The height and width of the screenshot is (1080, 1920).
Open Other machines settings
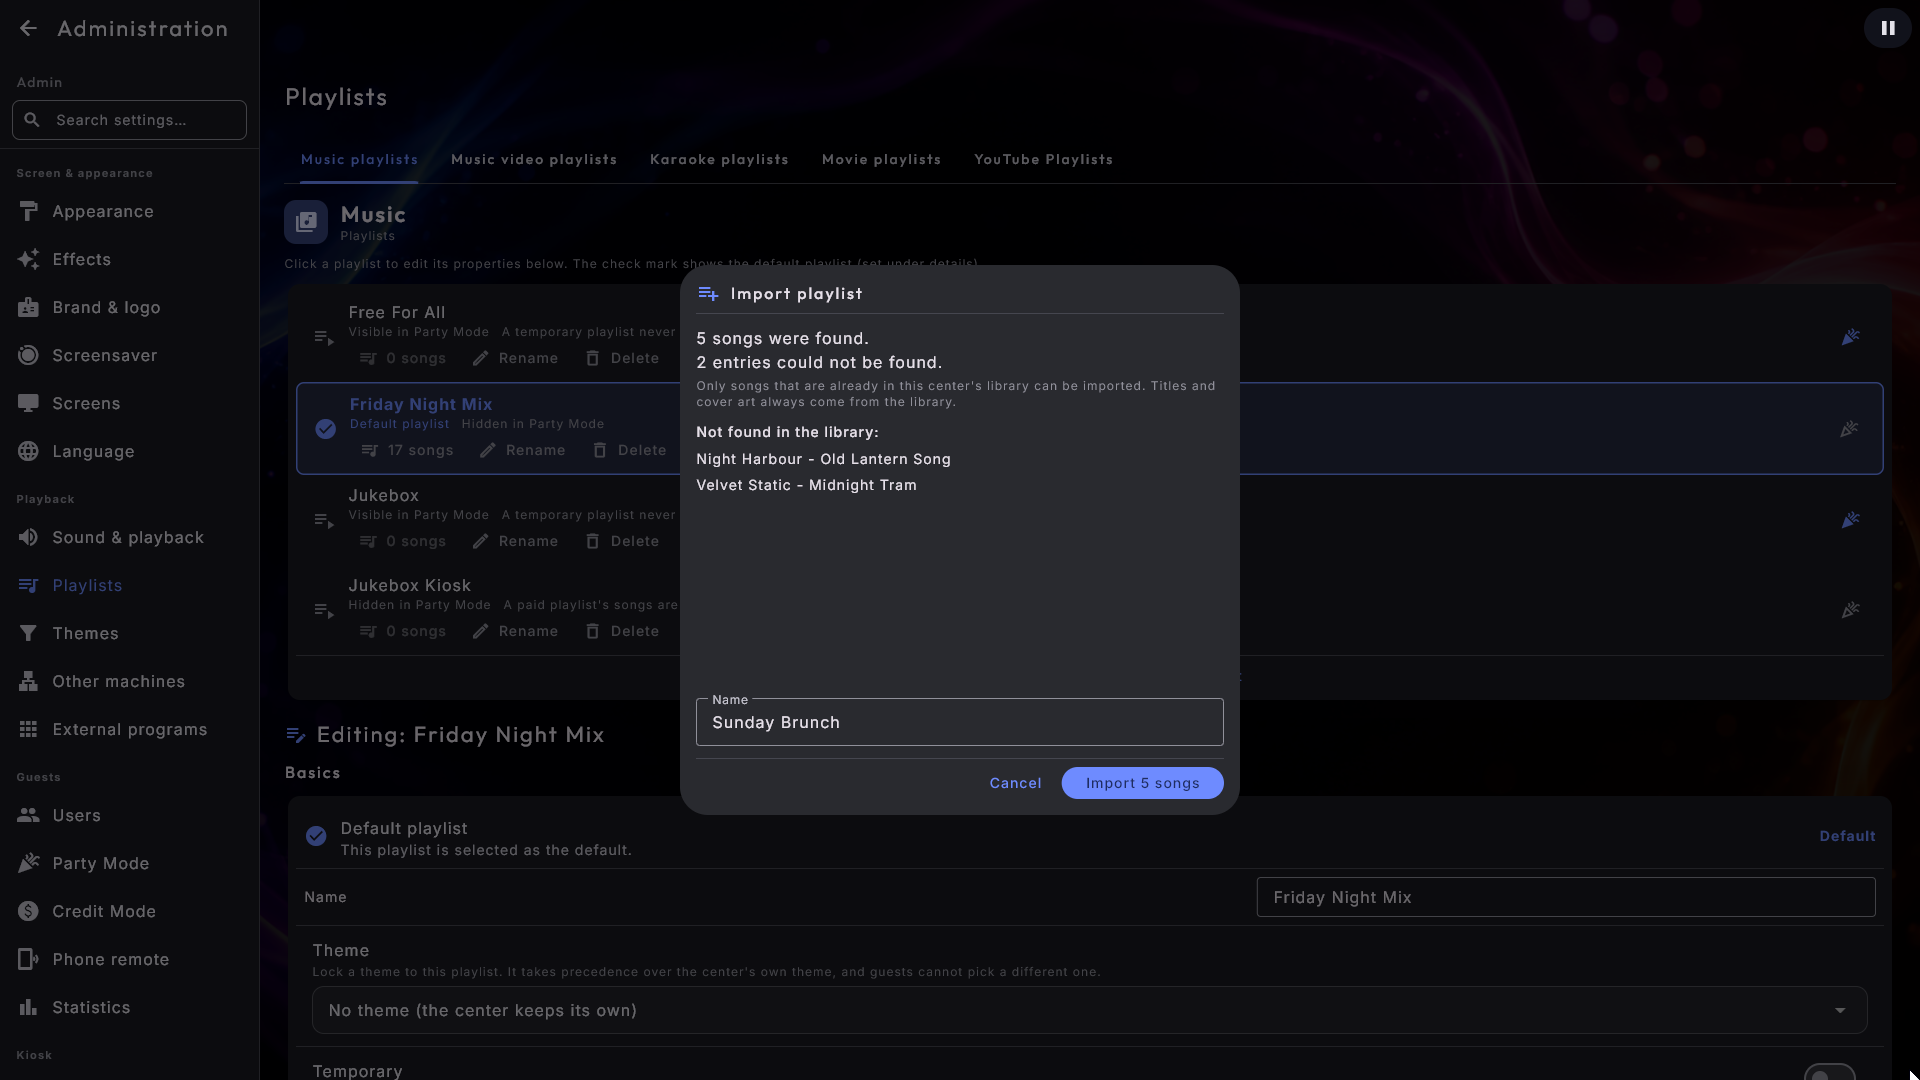point(130,682)
